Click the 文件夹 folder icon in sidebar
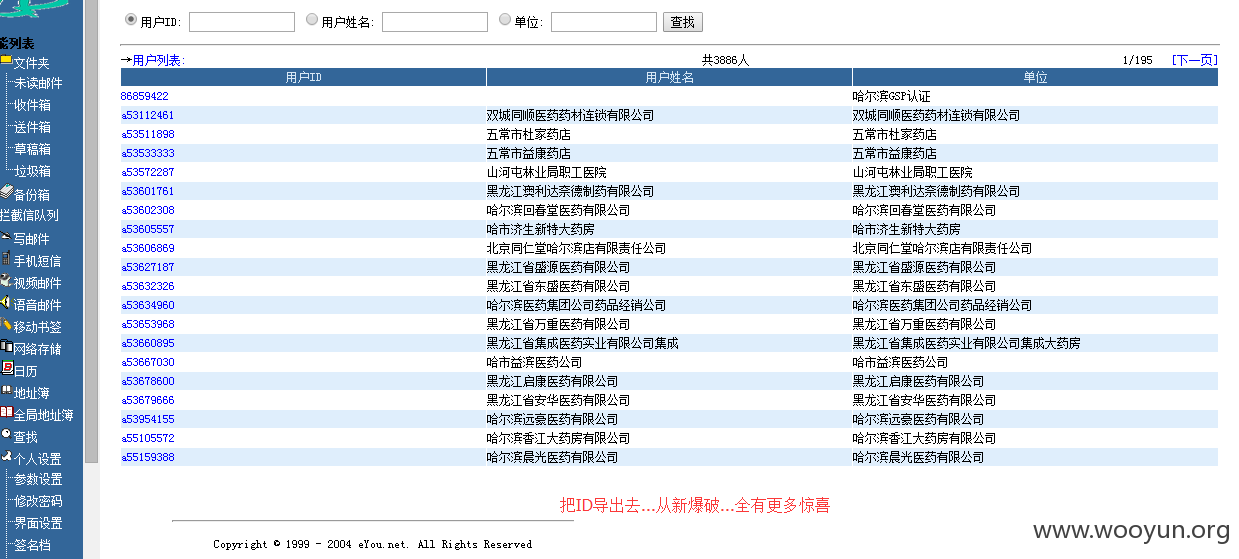Screen dimensions: 1239x559 tap(6, 62)
